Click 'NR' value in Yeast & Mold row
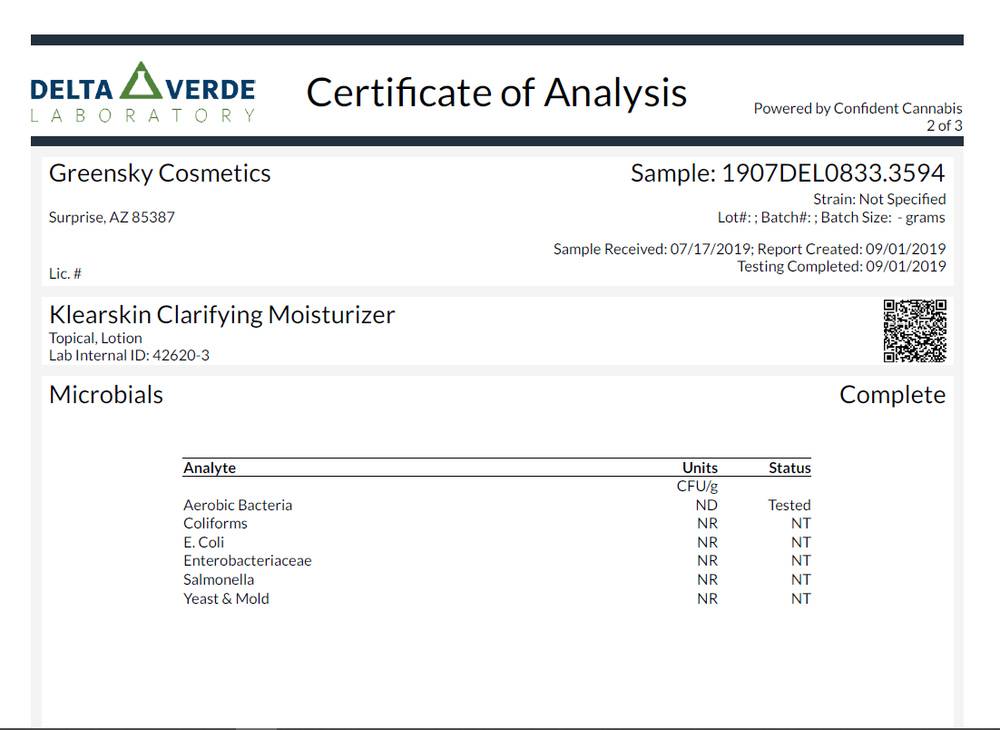Image resolution: width=1000 pixels, height=730 pixels. (707, 599)
